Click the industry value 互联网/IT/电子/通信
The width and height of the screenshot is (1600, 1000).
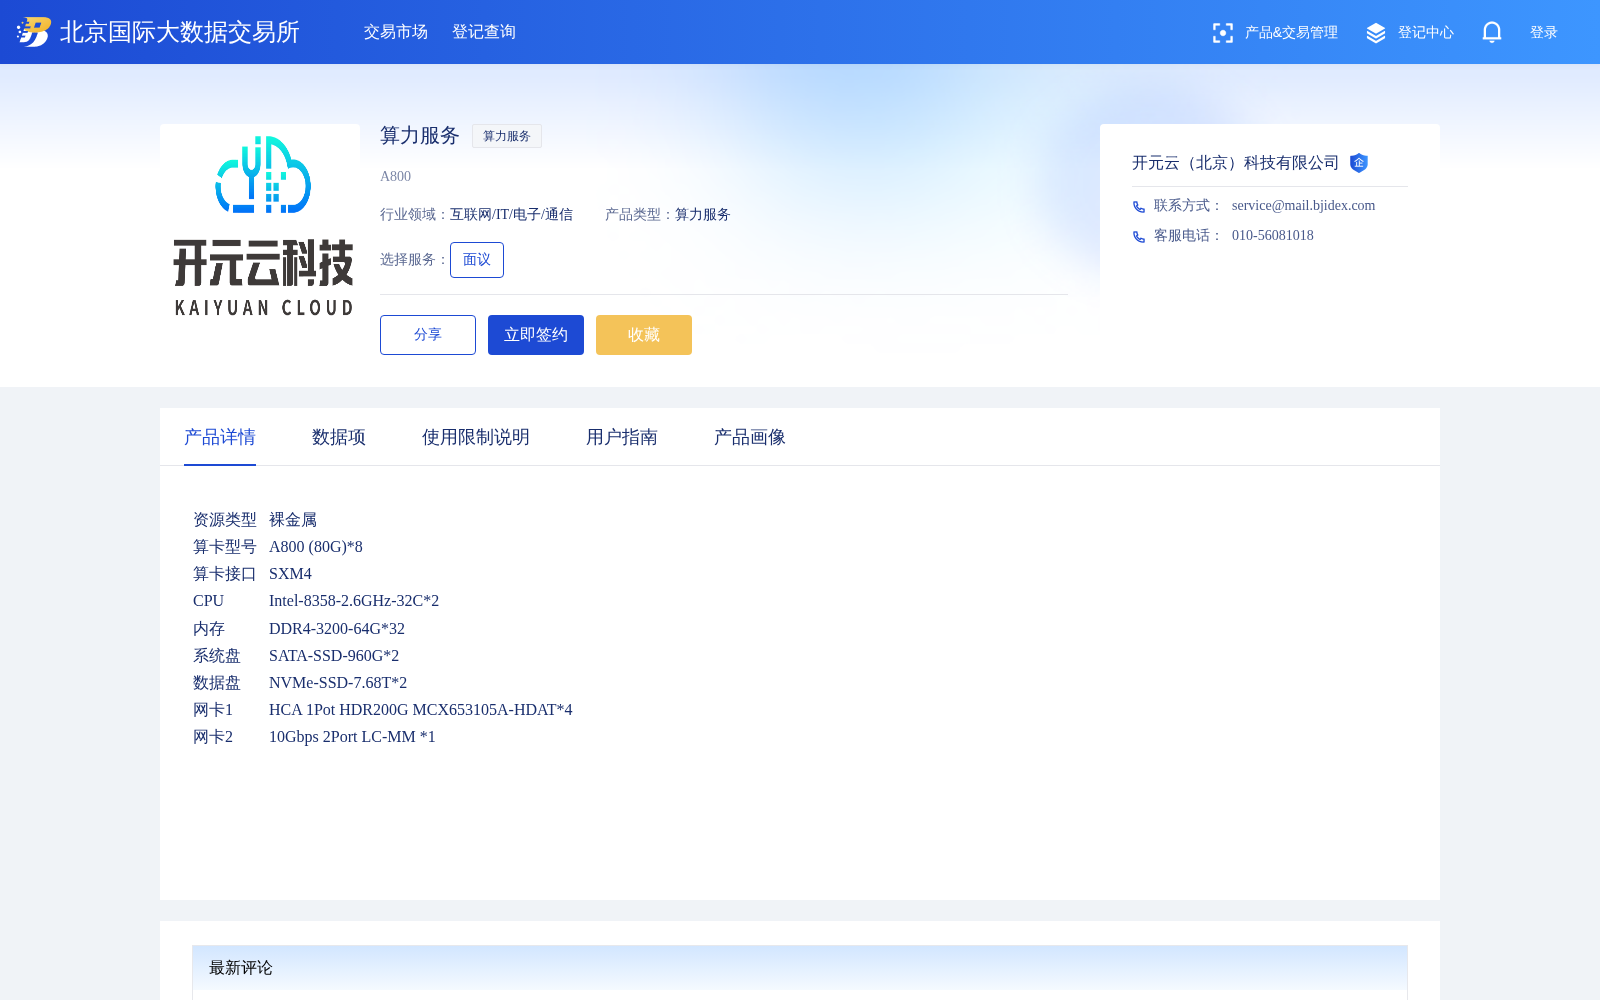[x=511, y=215]
